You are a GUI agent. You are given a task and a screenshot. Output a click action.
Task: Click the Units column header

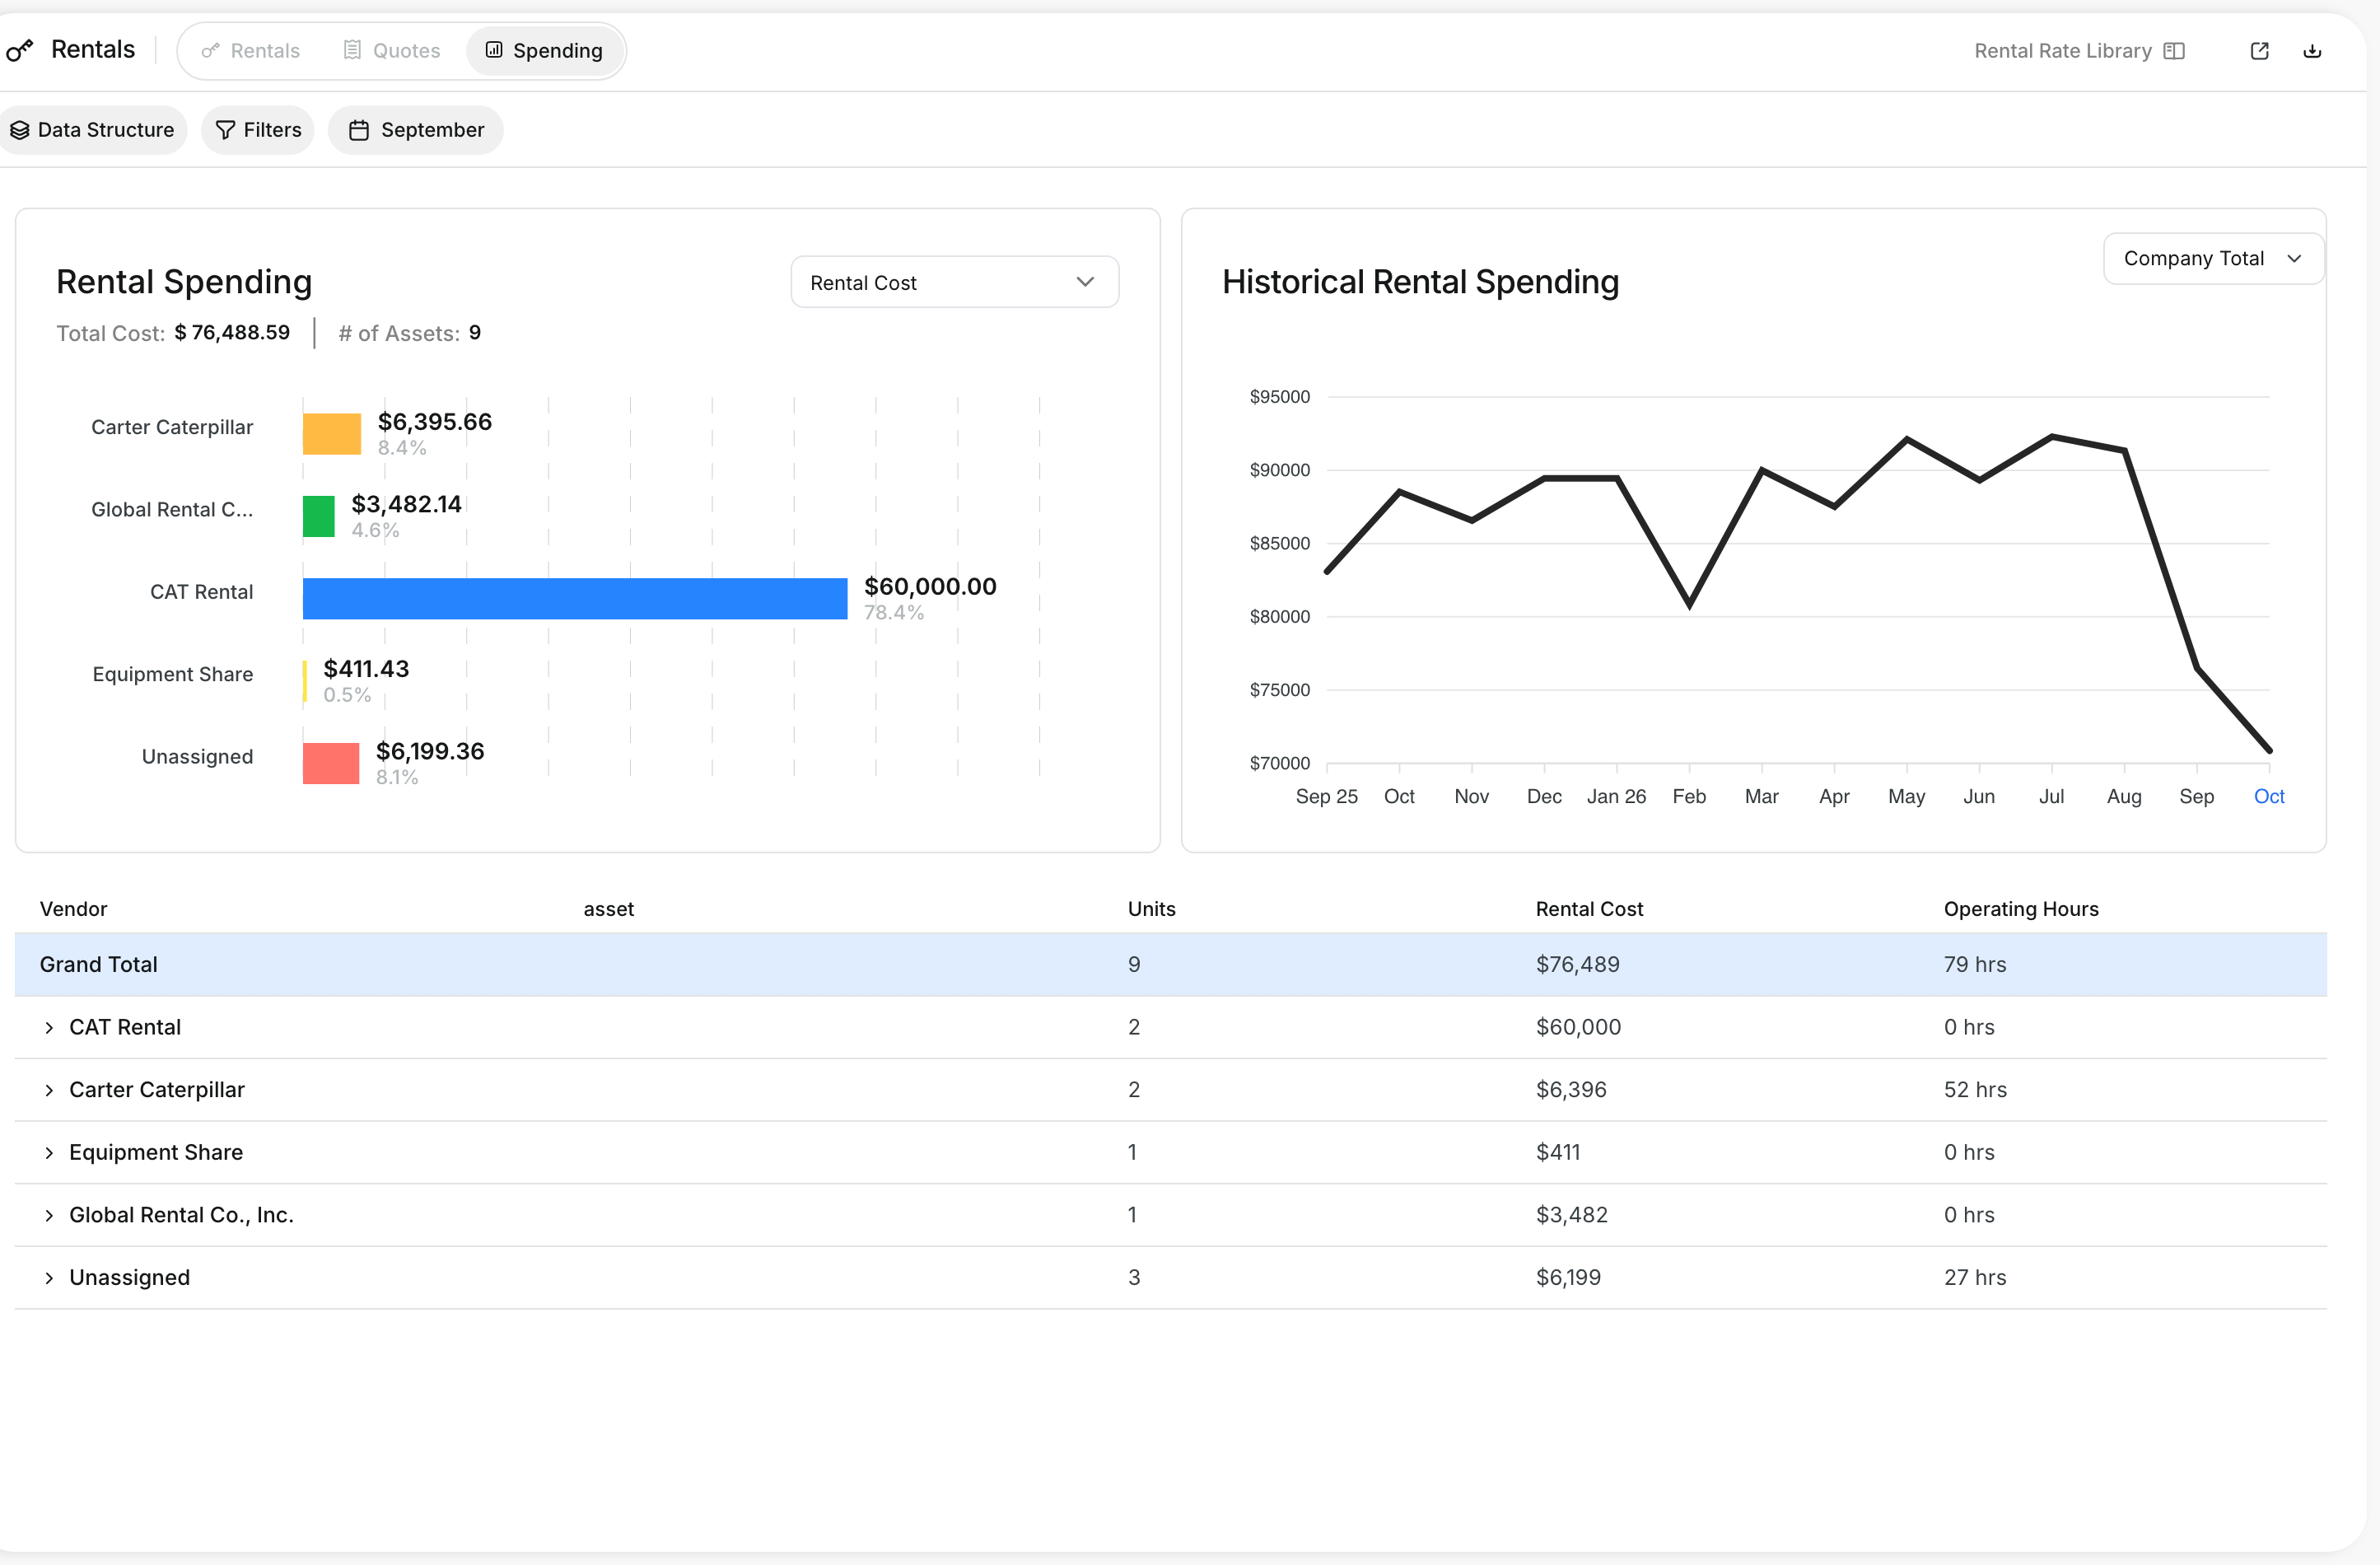(x=1152, y=909)
